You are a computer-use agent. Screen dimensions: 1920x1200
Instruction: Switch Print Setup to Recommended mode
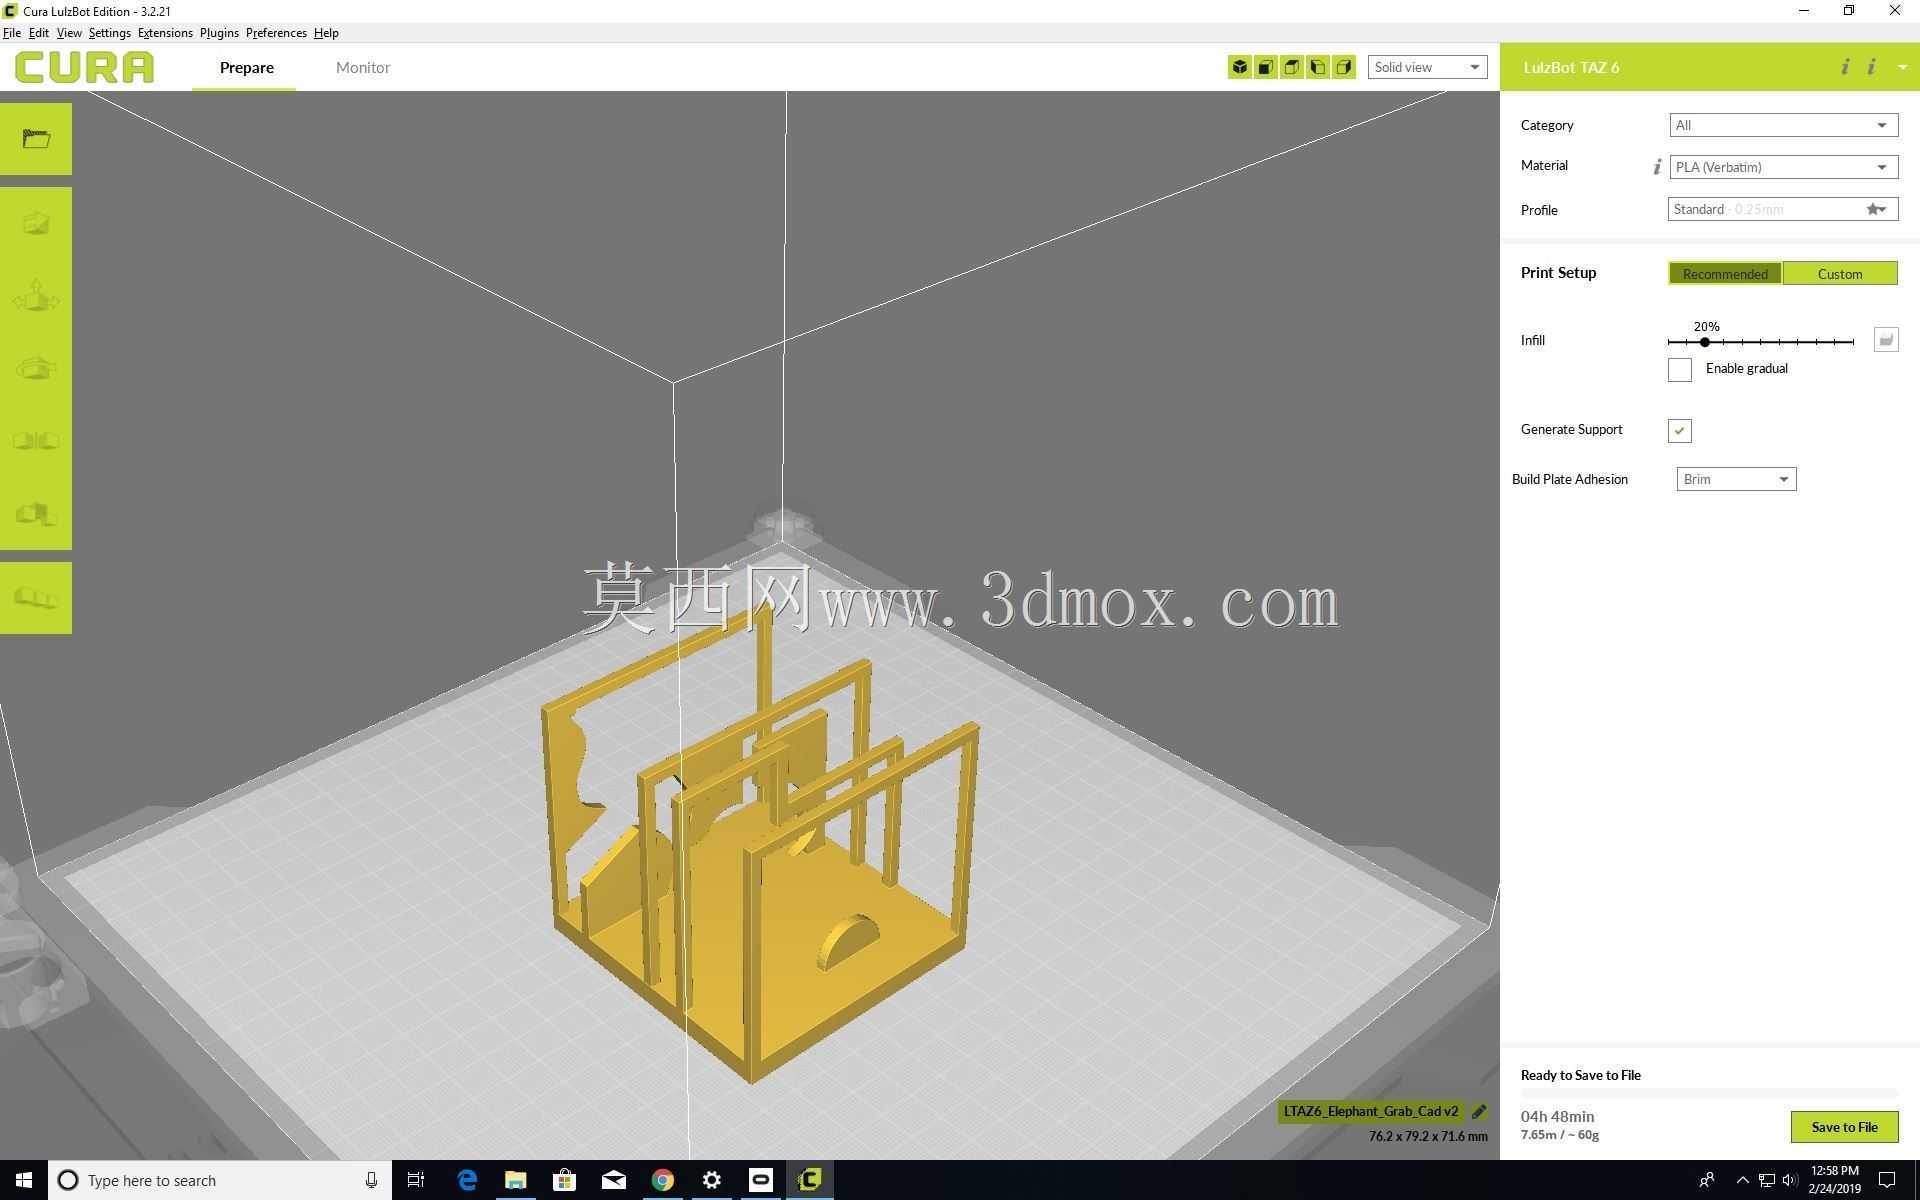(x=1725, y=274)
